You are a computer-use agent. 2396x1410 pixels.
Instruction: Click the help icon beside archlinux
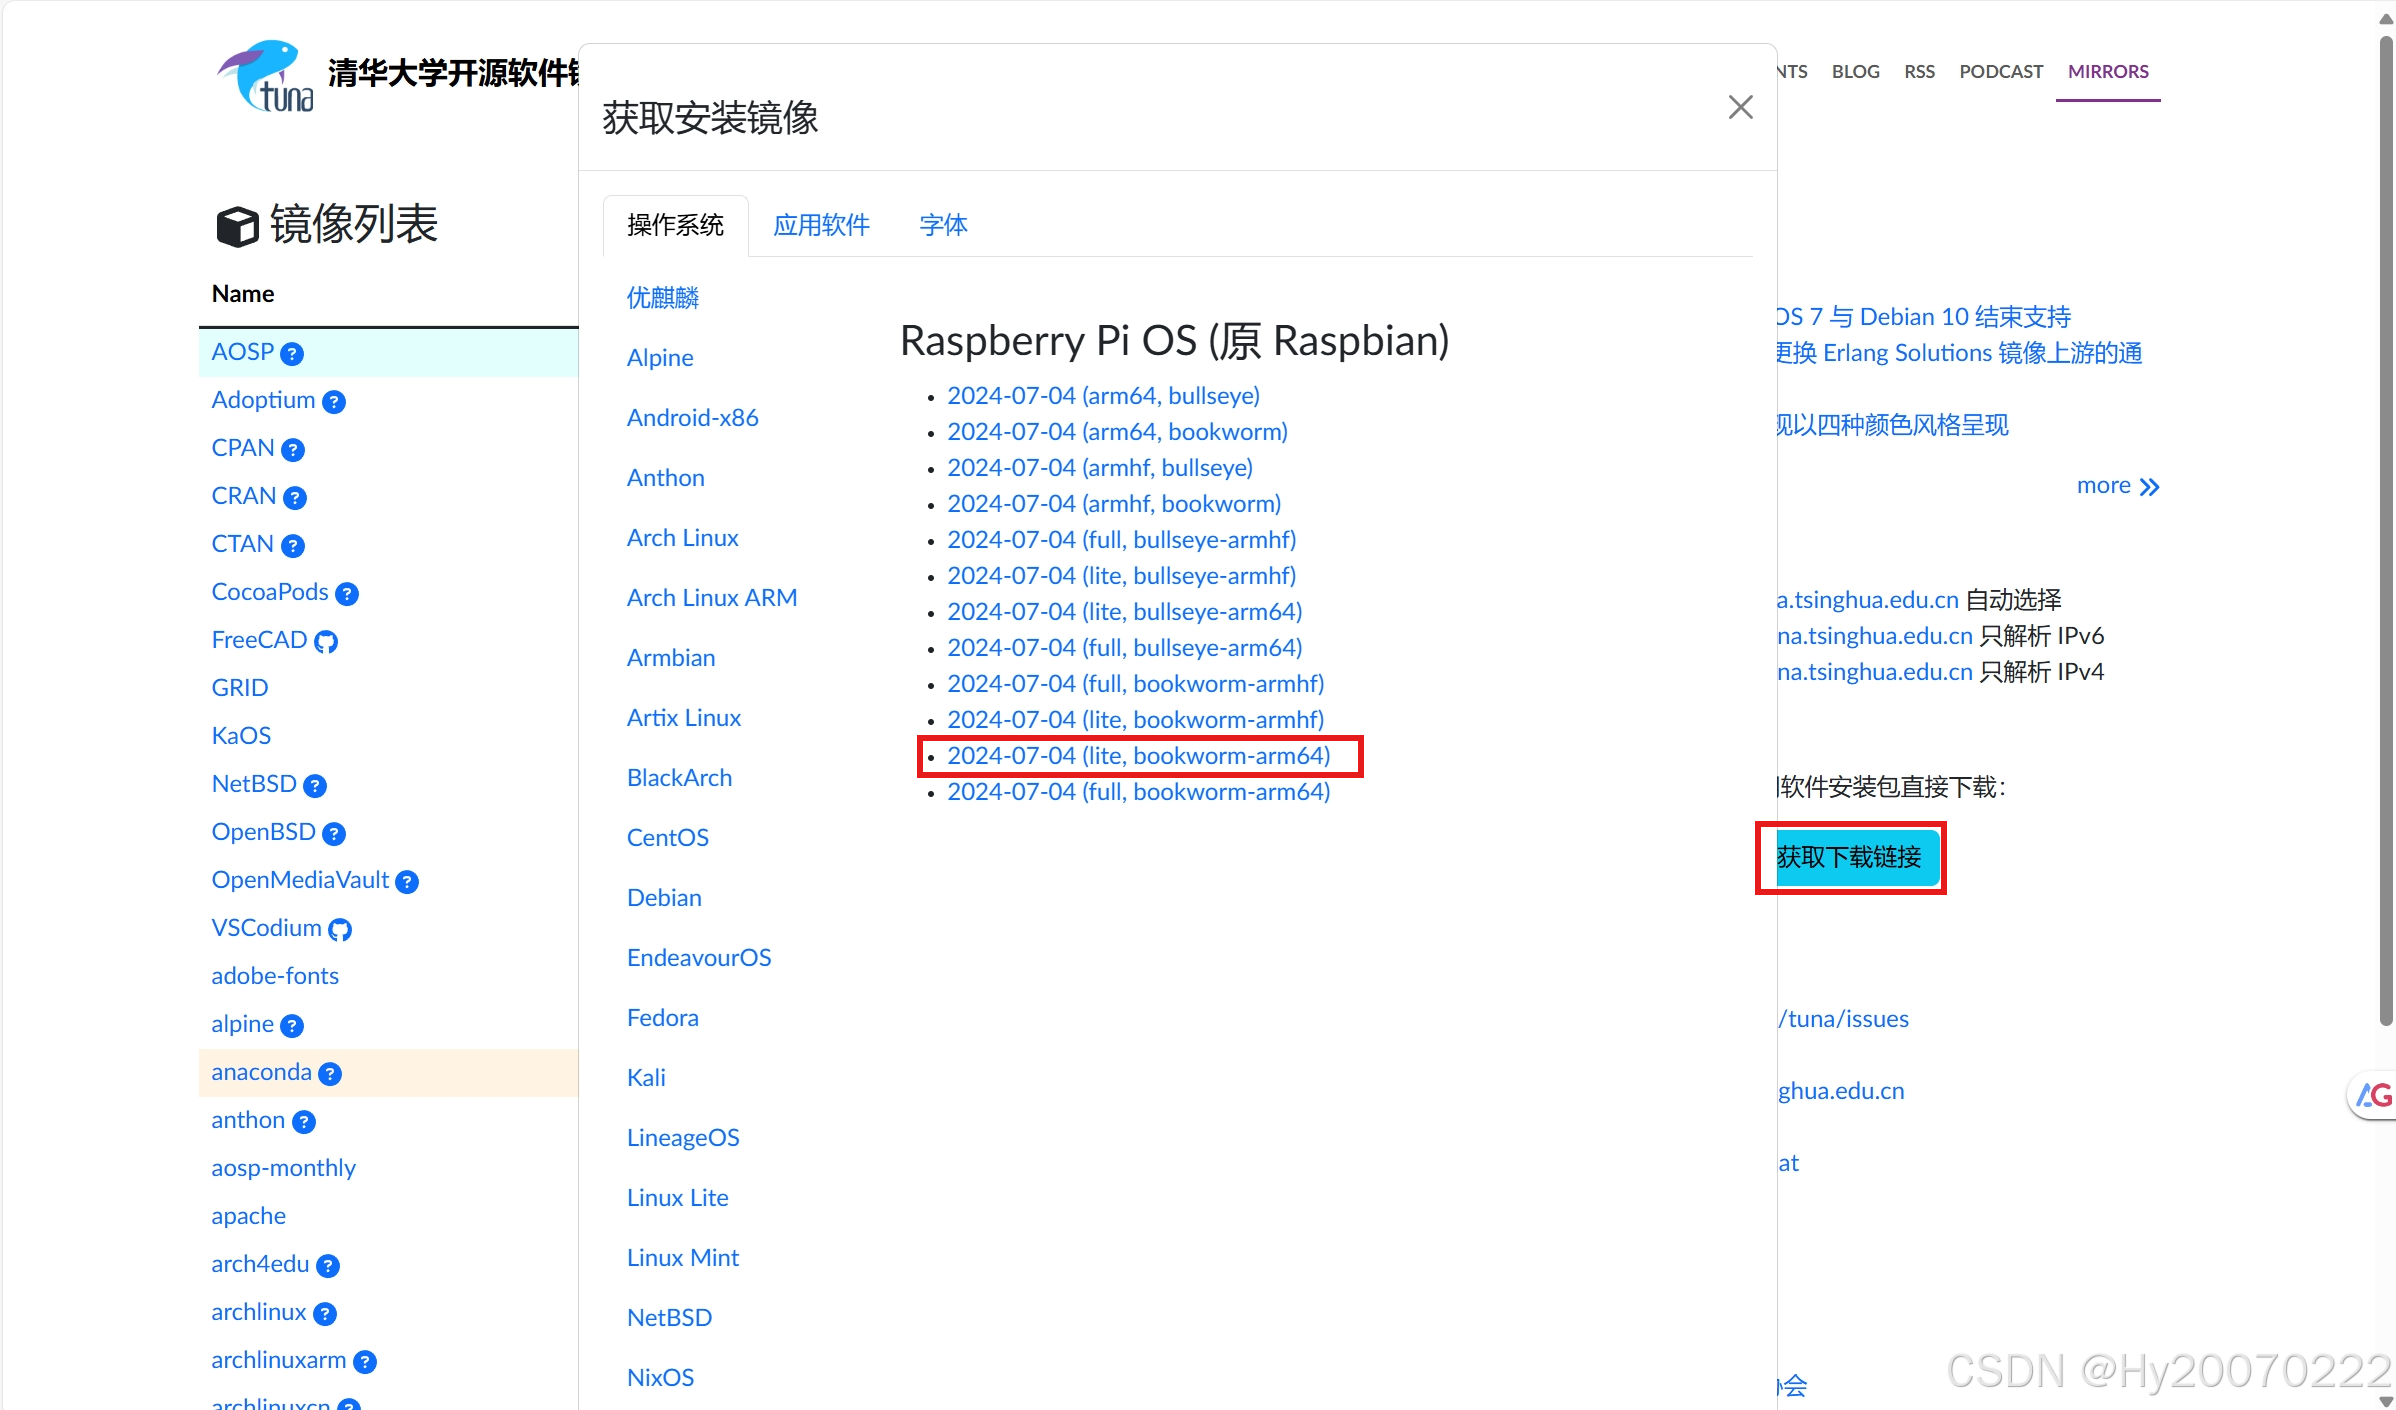[325, 1314]
